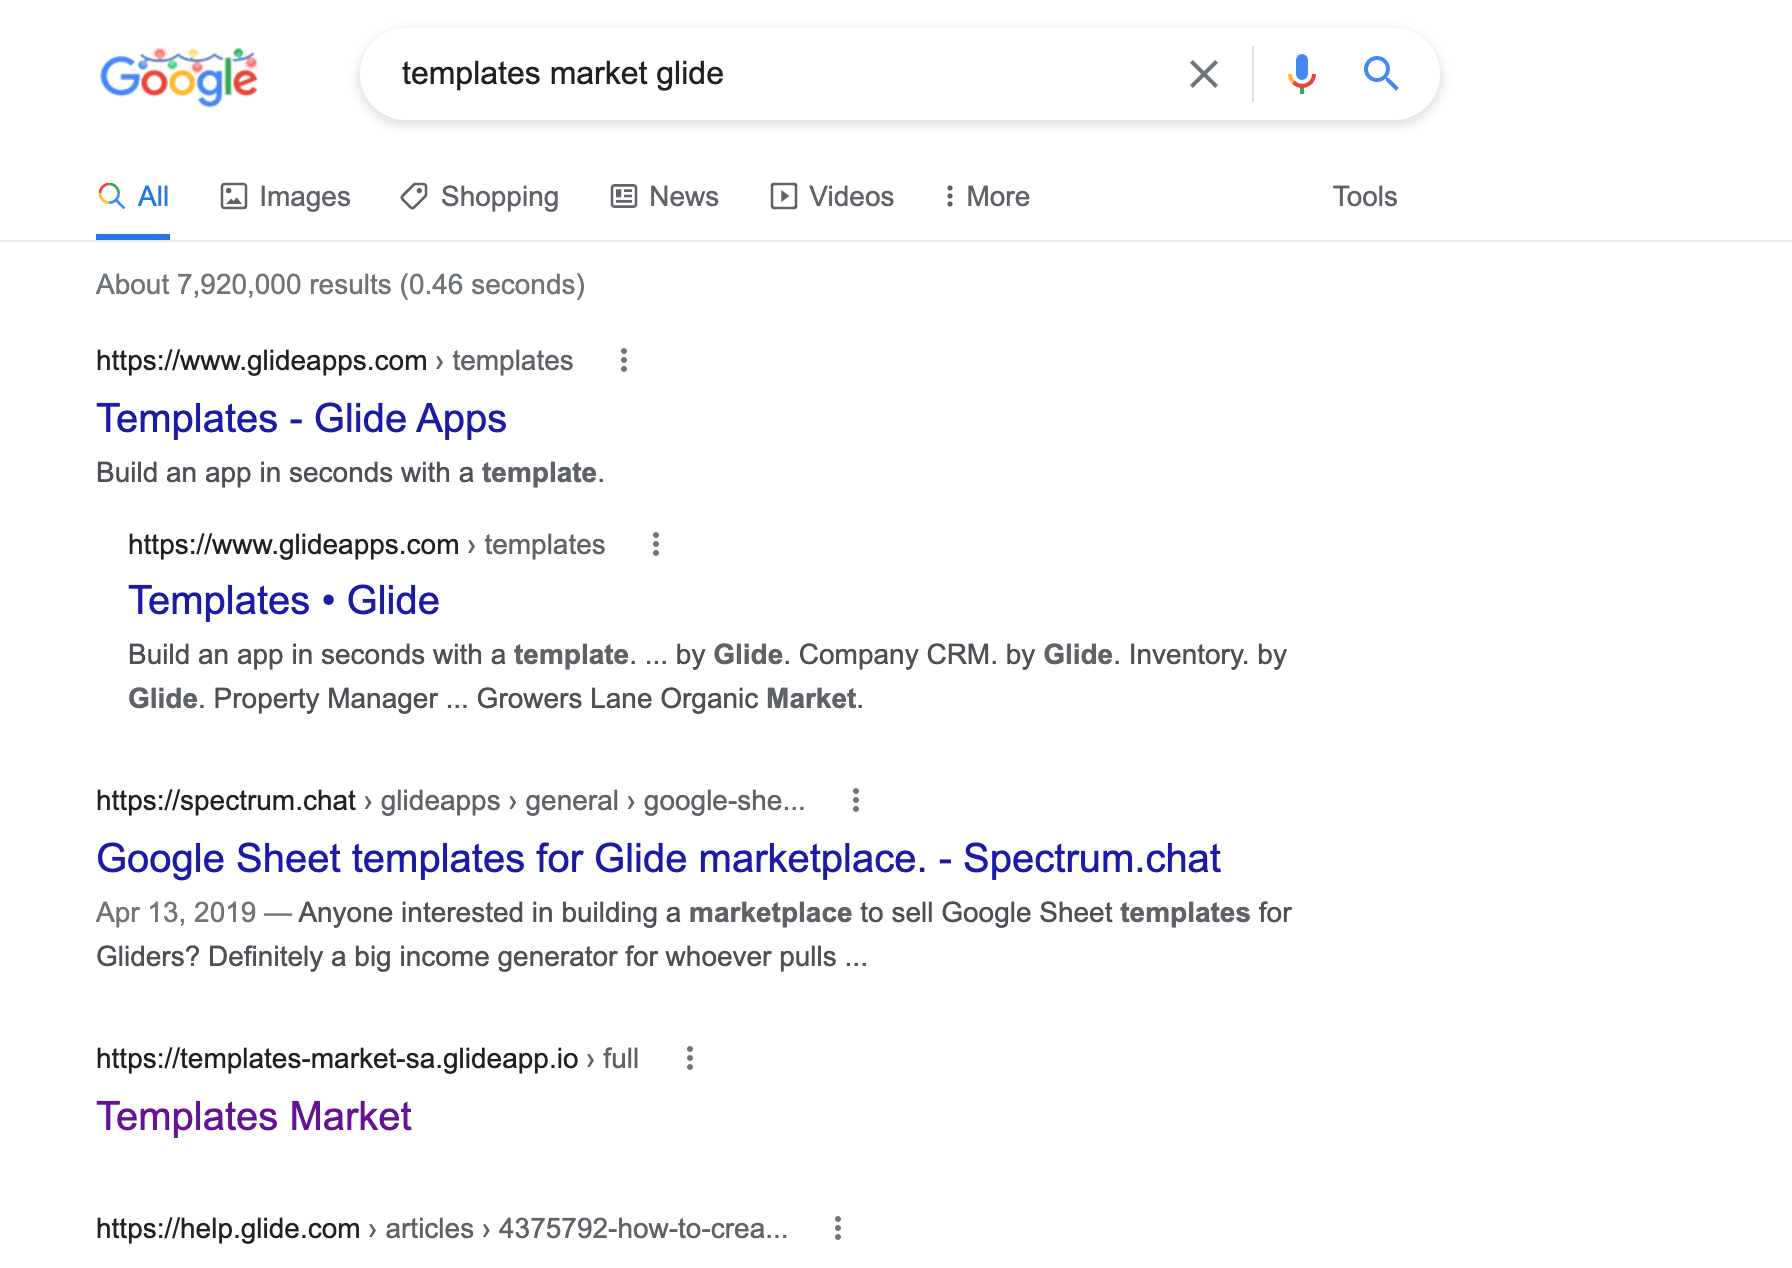Open the Templates - Glide Apps result
Image resolution: width=1792 pixels, height=1268 pixels.
point(301,418)
